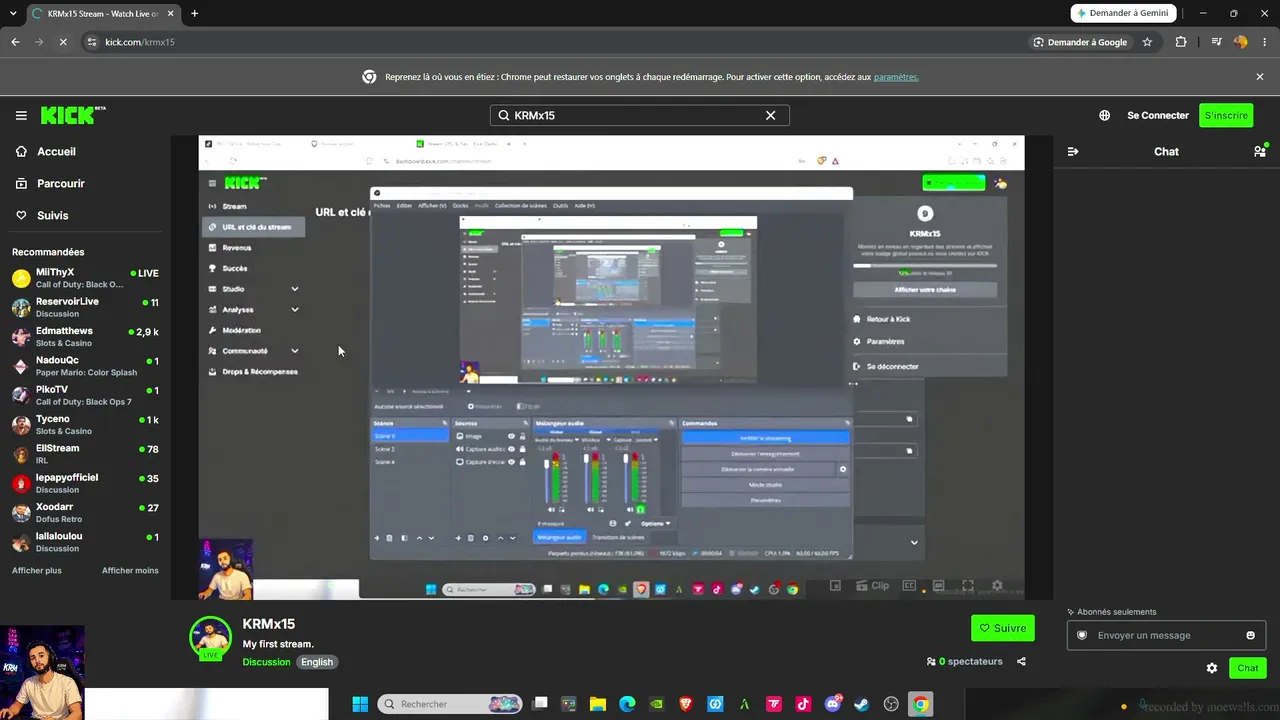This screenshot has width=1280, height=720.
Task: Clear the KRMx15 search text
Action: click(770, 115)
